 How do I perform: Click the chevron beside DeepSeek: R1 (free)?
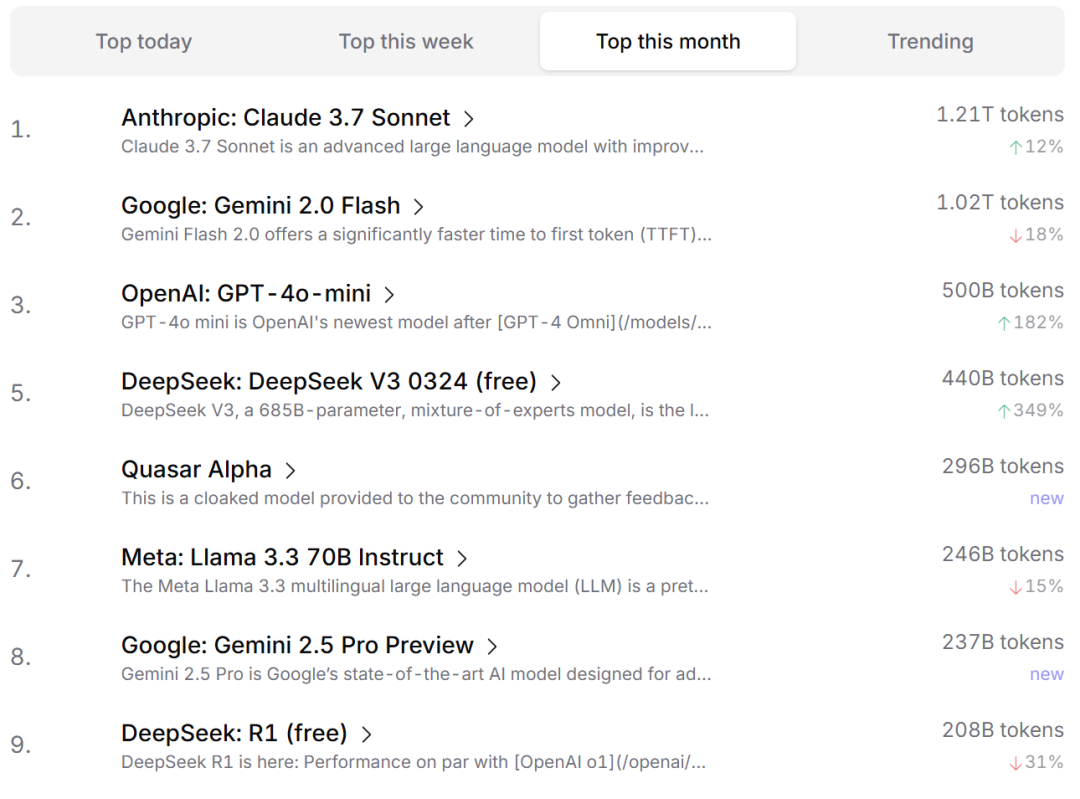point(365,735)
